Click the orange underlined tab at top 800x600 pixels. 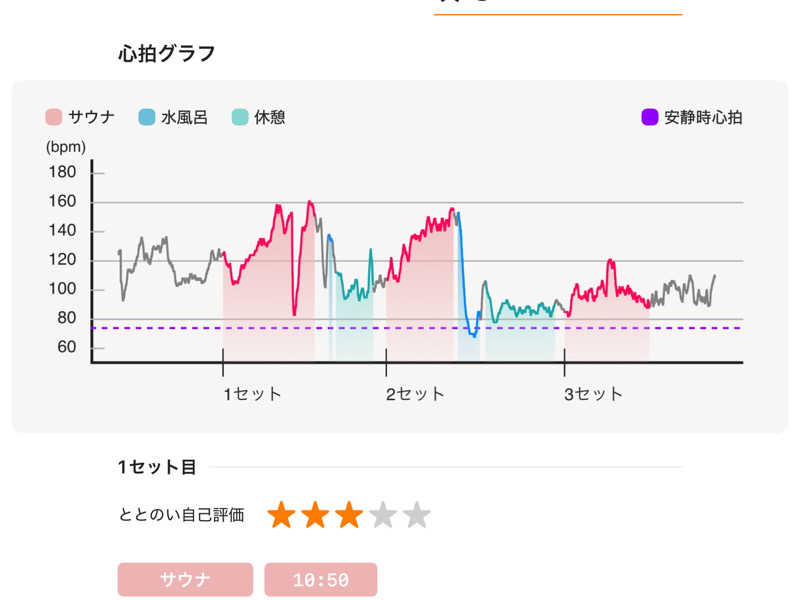[557, 8]
